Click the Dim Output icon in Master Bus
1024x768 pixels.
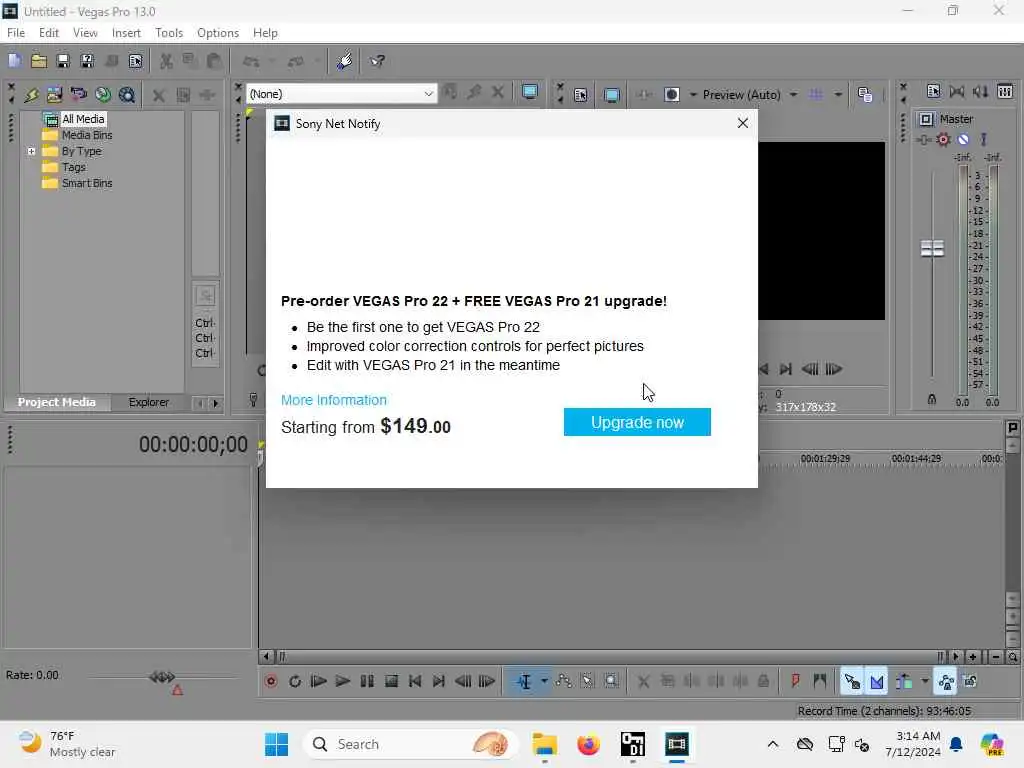click(x=981, y=91)
